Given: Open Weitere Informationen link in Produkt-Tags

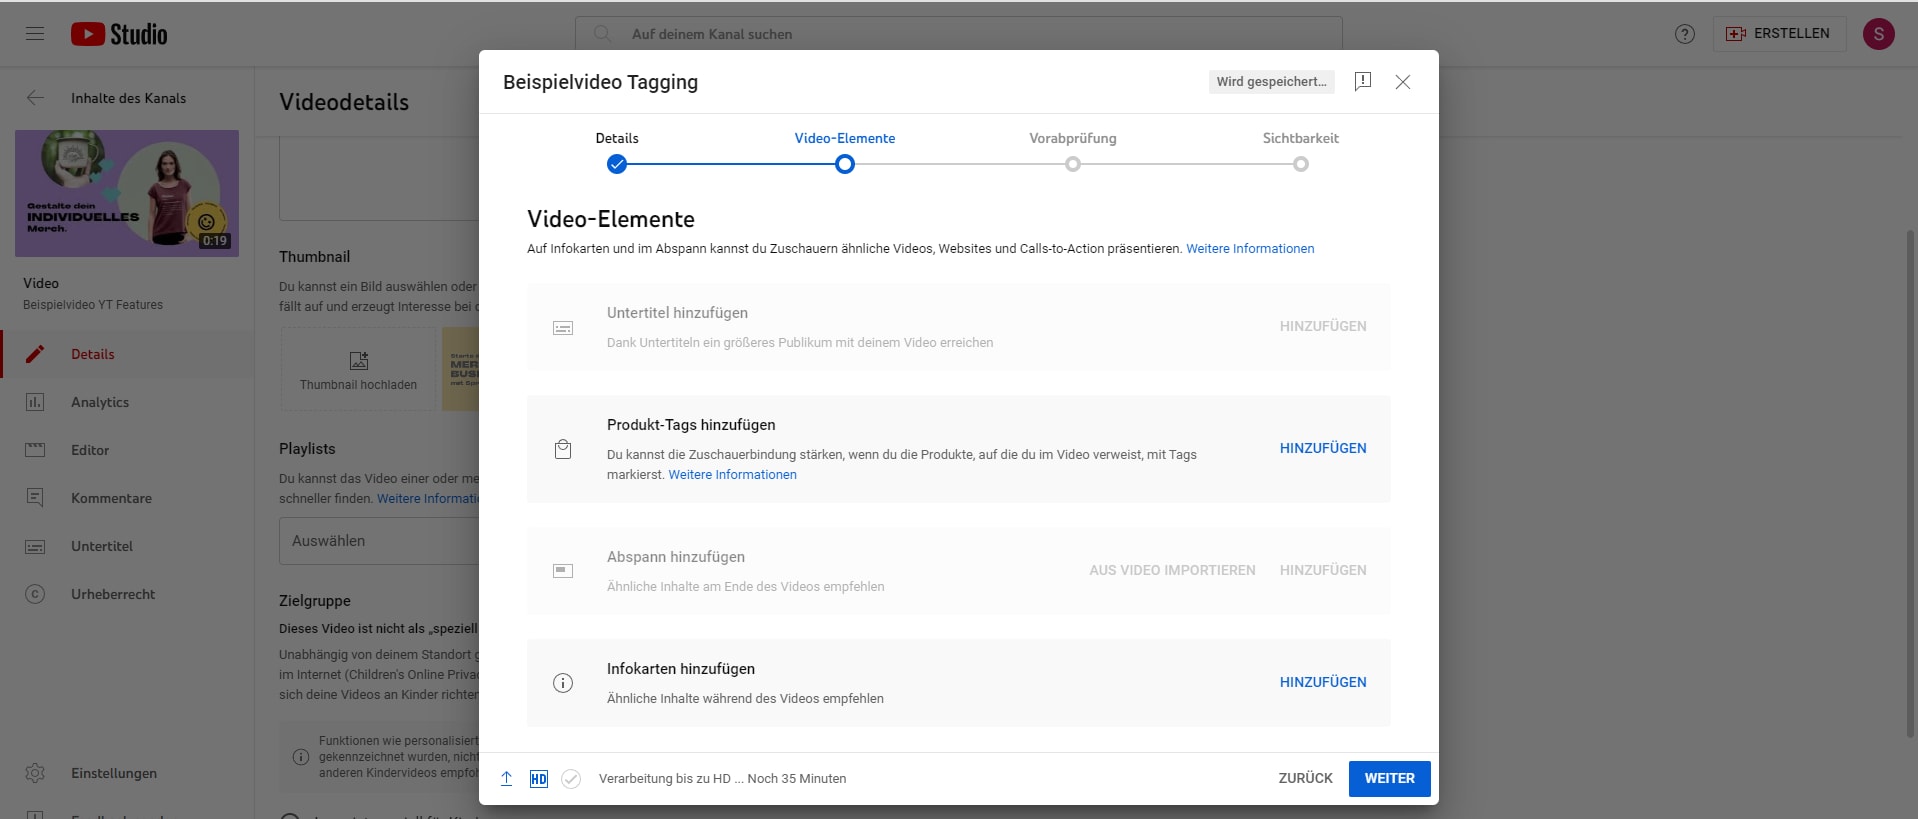Looking at the screenshot, I should [732, 475].
